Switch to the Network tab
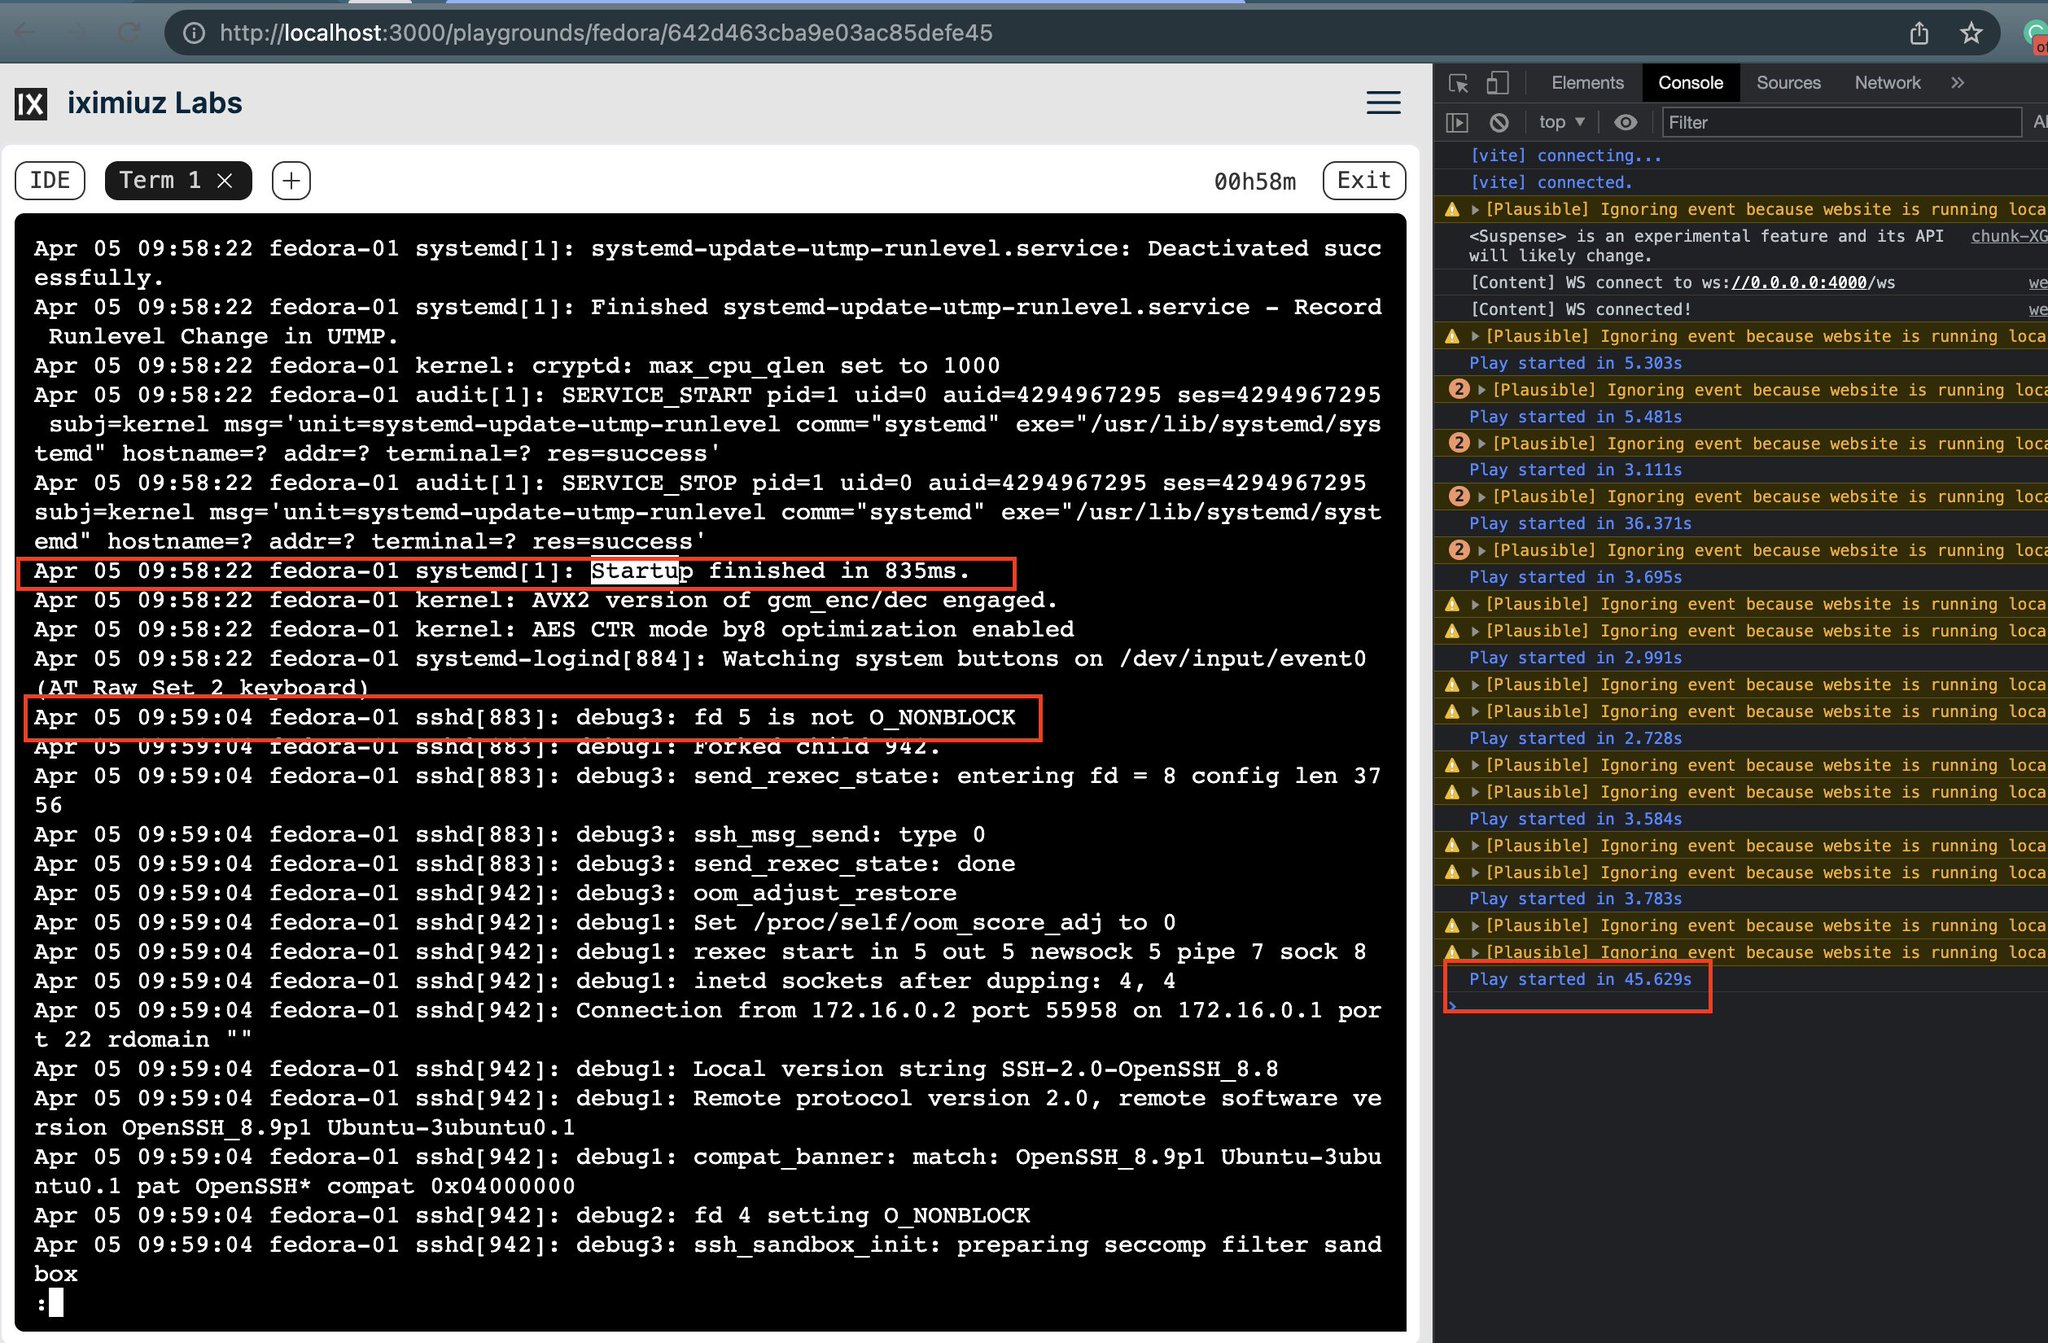This screenshot has height=1343, width=2048. tap(1887, 82)
